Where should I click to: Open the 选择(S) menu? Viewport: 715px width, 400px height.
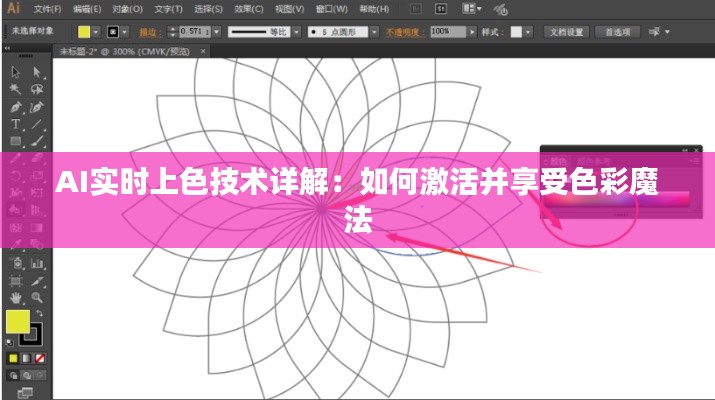[208, 9]
